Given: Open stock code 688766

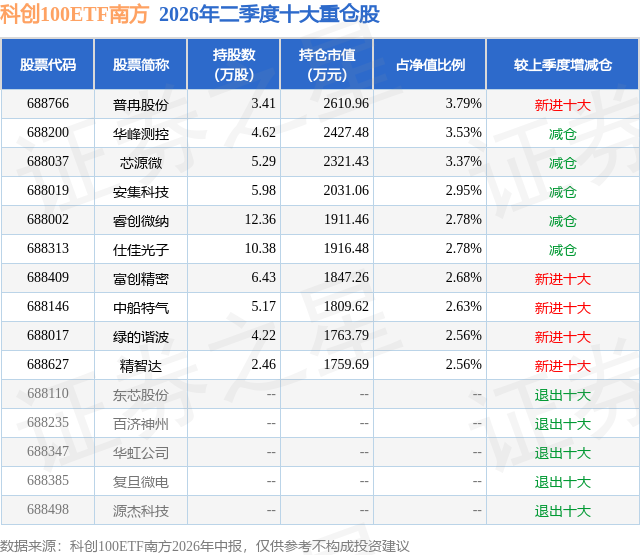Looking at the screenshot, I should (x=48, y=104).
